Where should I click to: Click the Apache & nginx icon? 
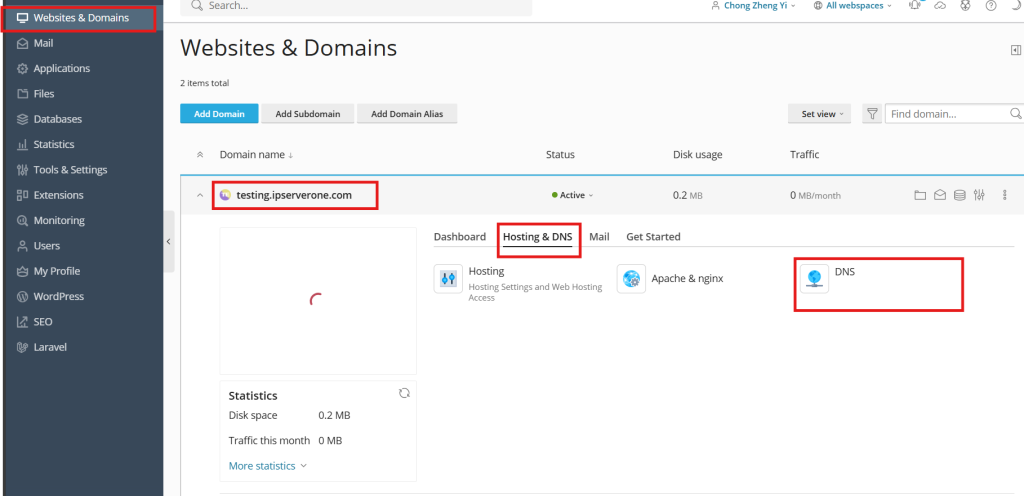point(631,279)
